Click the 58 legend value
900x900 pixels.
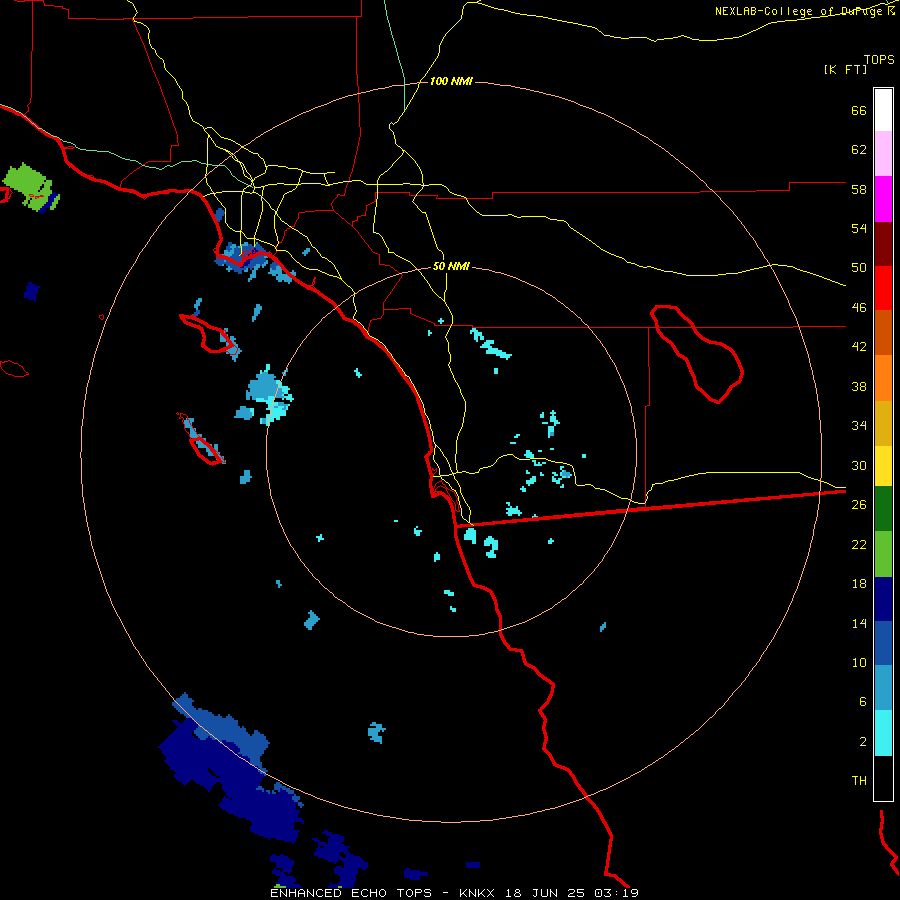pos(859,189)
